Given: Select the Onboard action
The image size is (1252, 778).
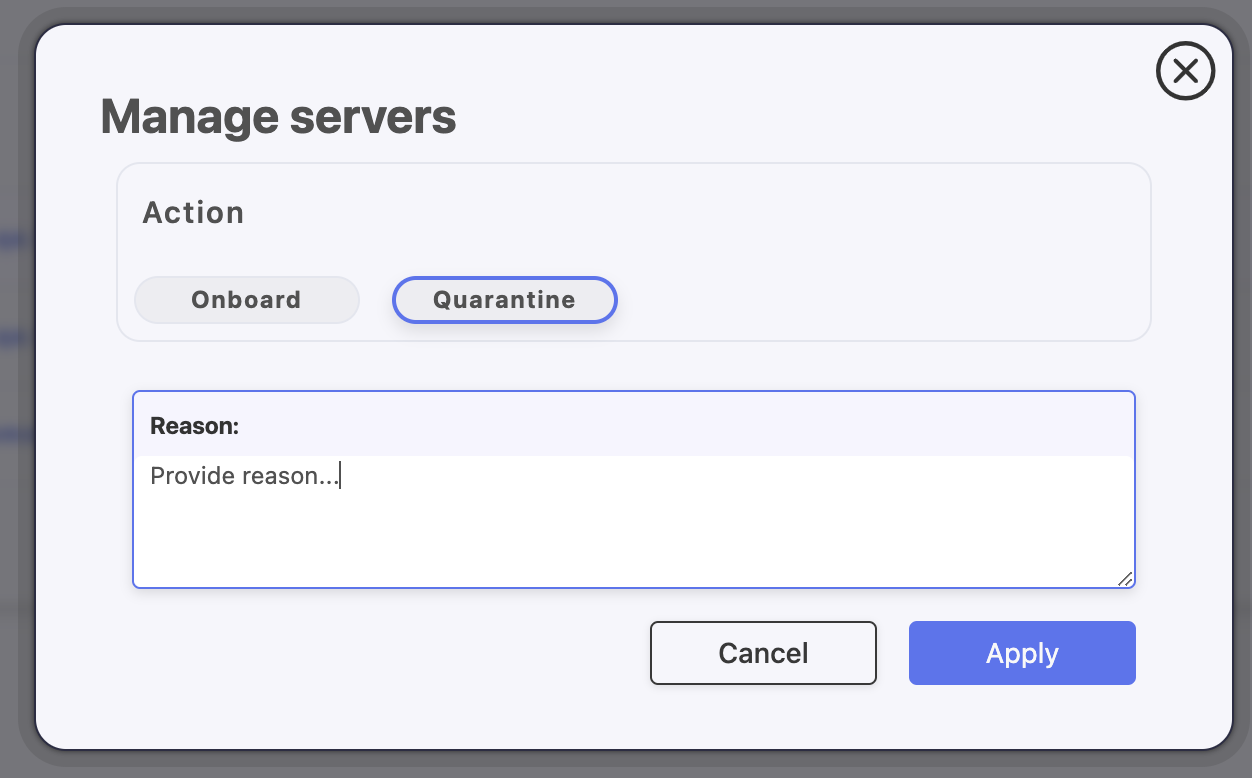Looking at the screenshot, I should 247,300.
